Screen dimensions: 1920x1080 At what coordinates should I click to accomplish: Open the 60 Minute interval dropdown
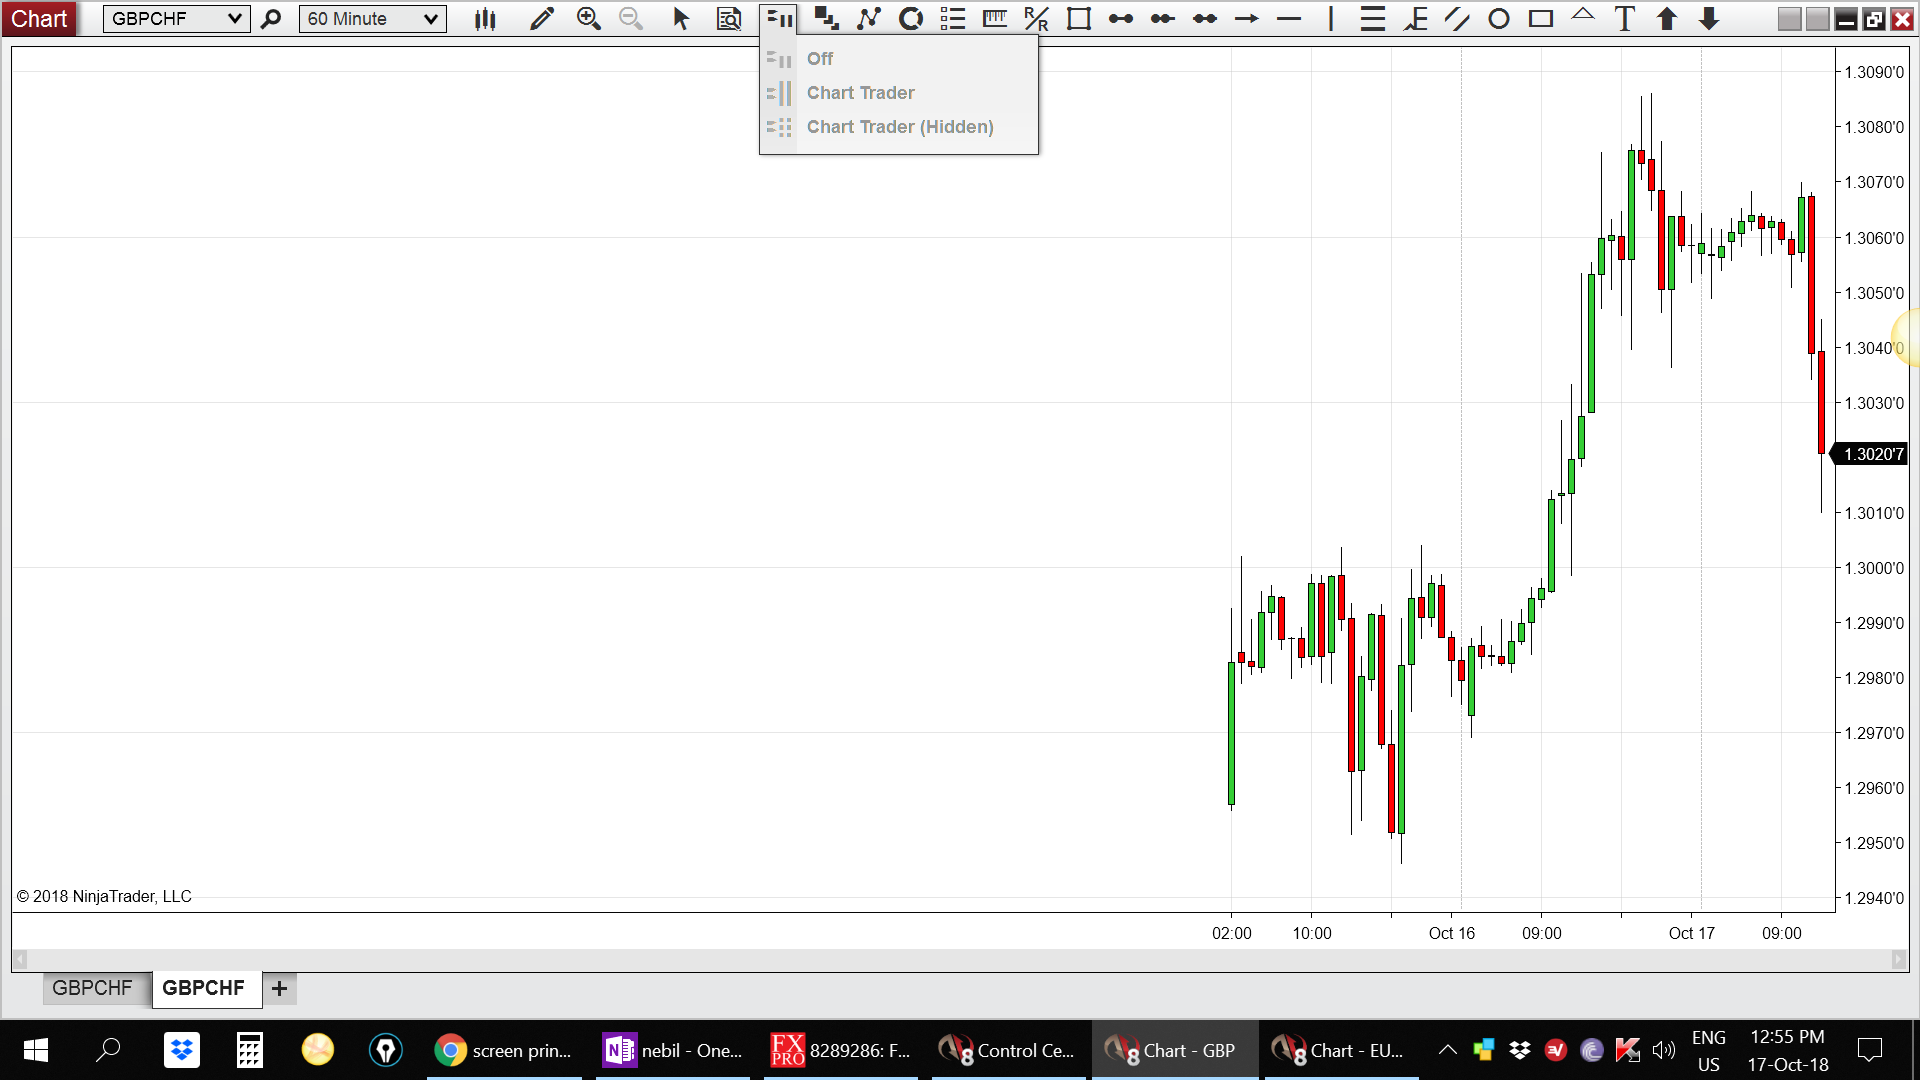click(x=430, y=19)
